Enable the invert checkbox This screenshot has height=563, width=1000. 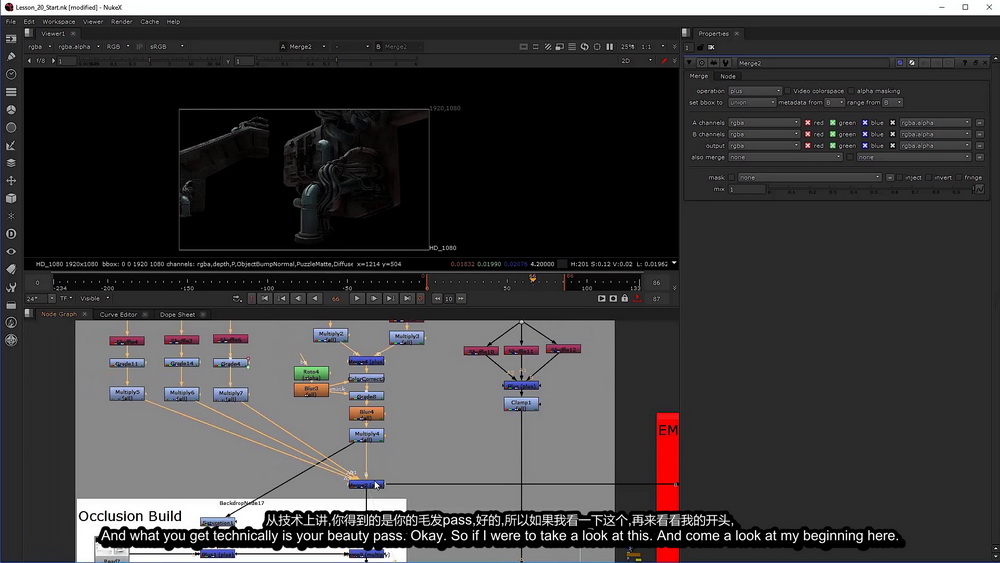pyautogui.click(x=929, y=177)
